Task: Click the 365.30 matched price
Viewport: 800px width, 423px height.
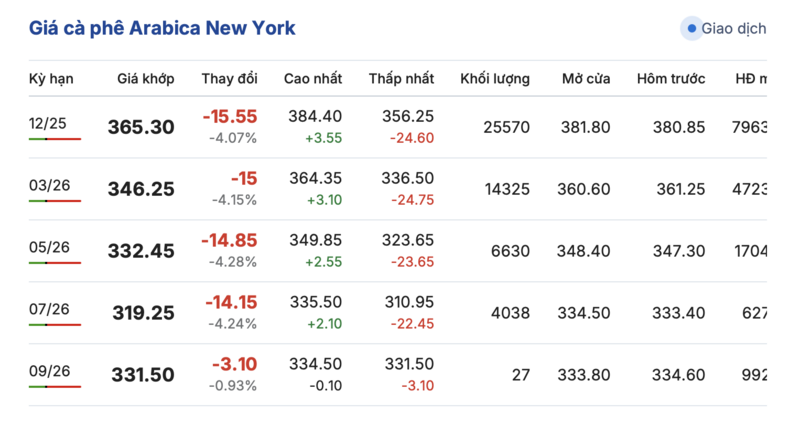Action: coord(141,128)
